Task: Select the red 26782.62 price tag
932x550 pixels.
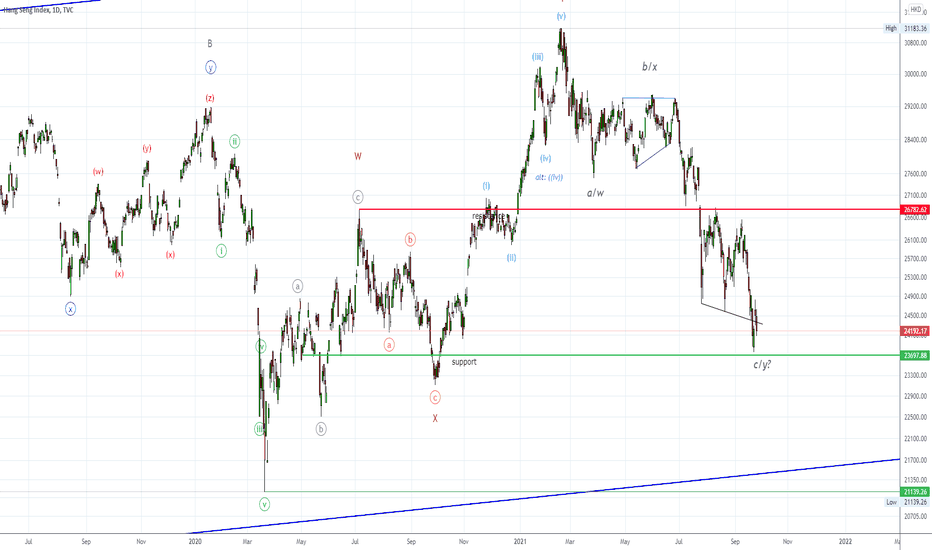Action: pos(915,209)
